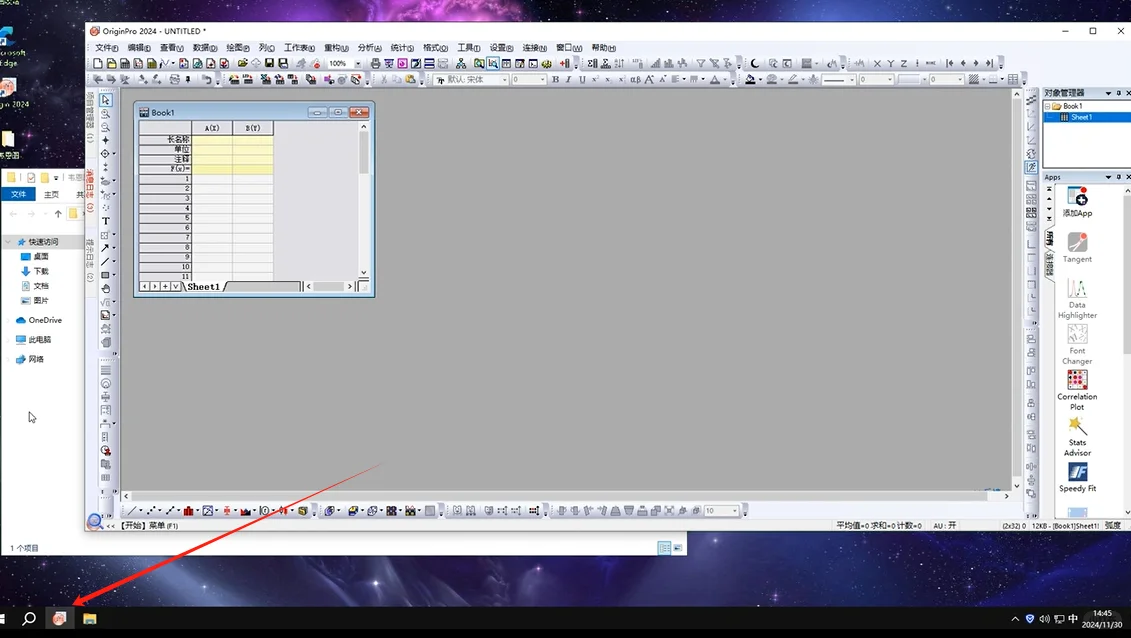Click the Print icon in the standard toolbar
The height and width of the screenshot is (638, 1131).
pyautogui.click(x=376, y=63)
